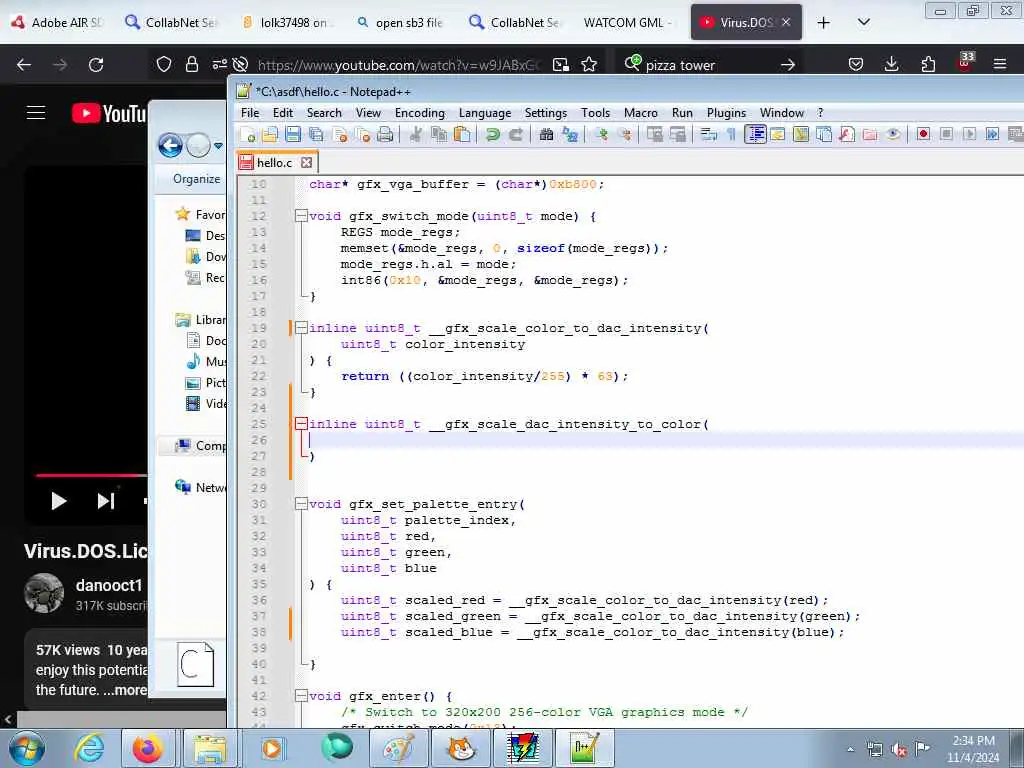Bookmark this page with the star icon
1024x768 pixels.
(589, 64)
